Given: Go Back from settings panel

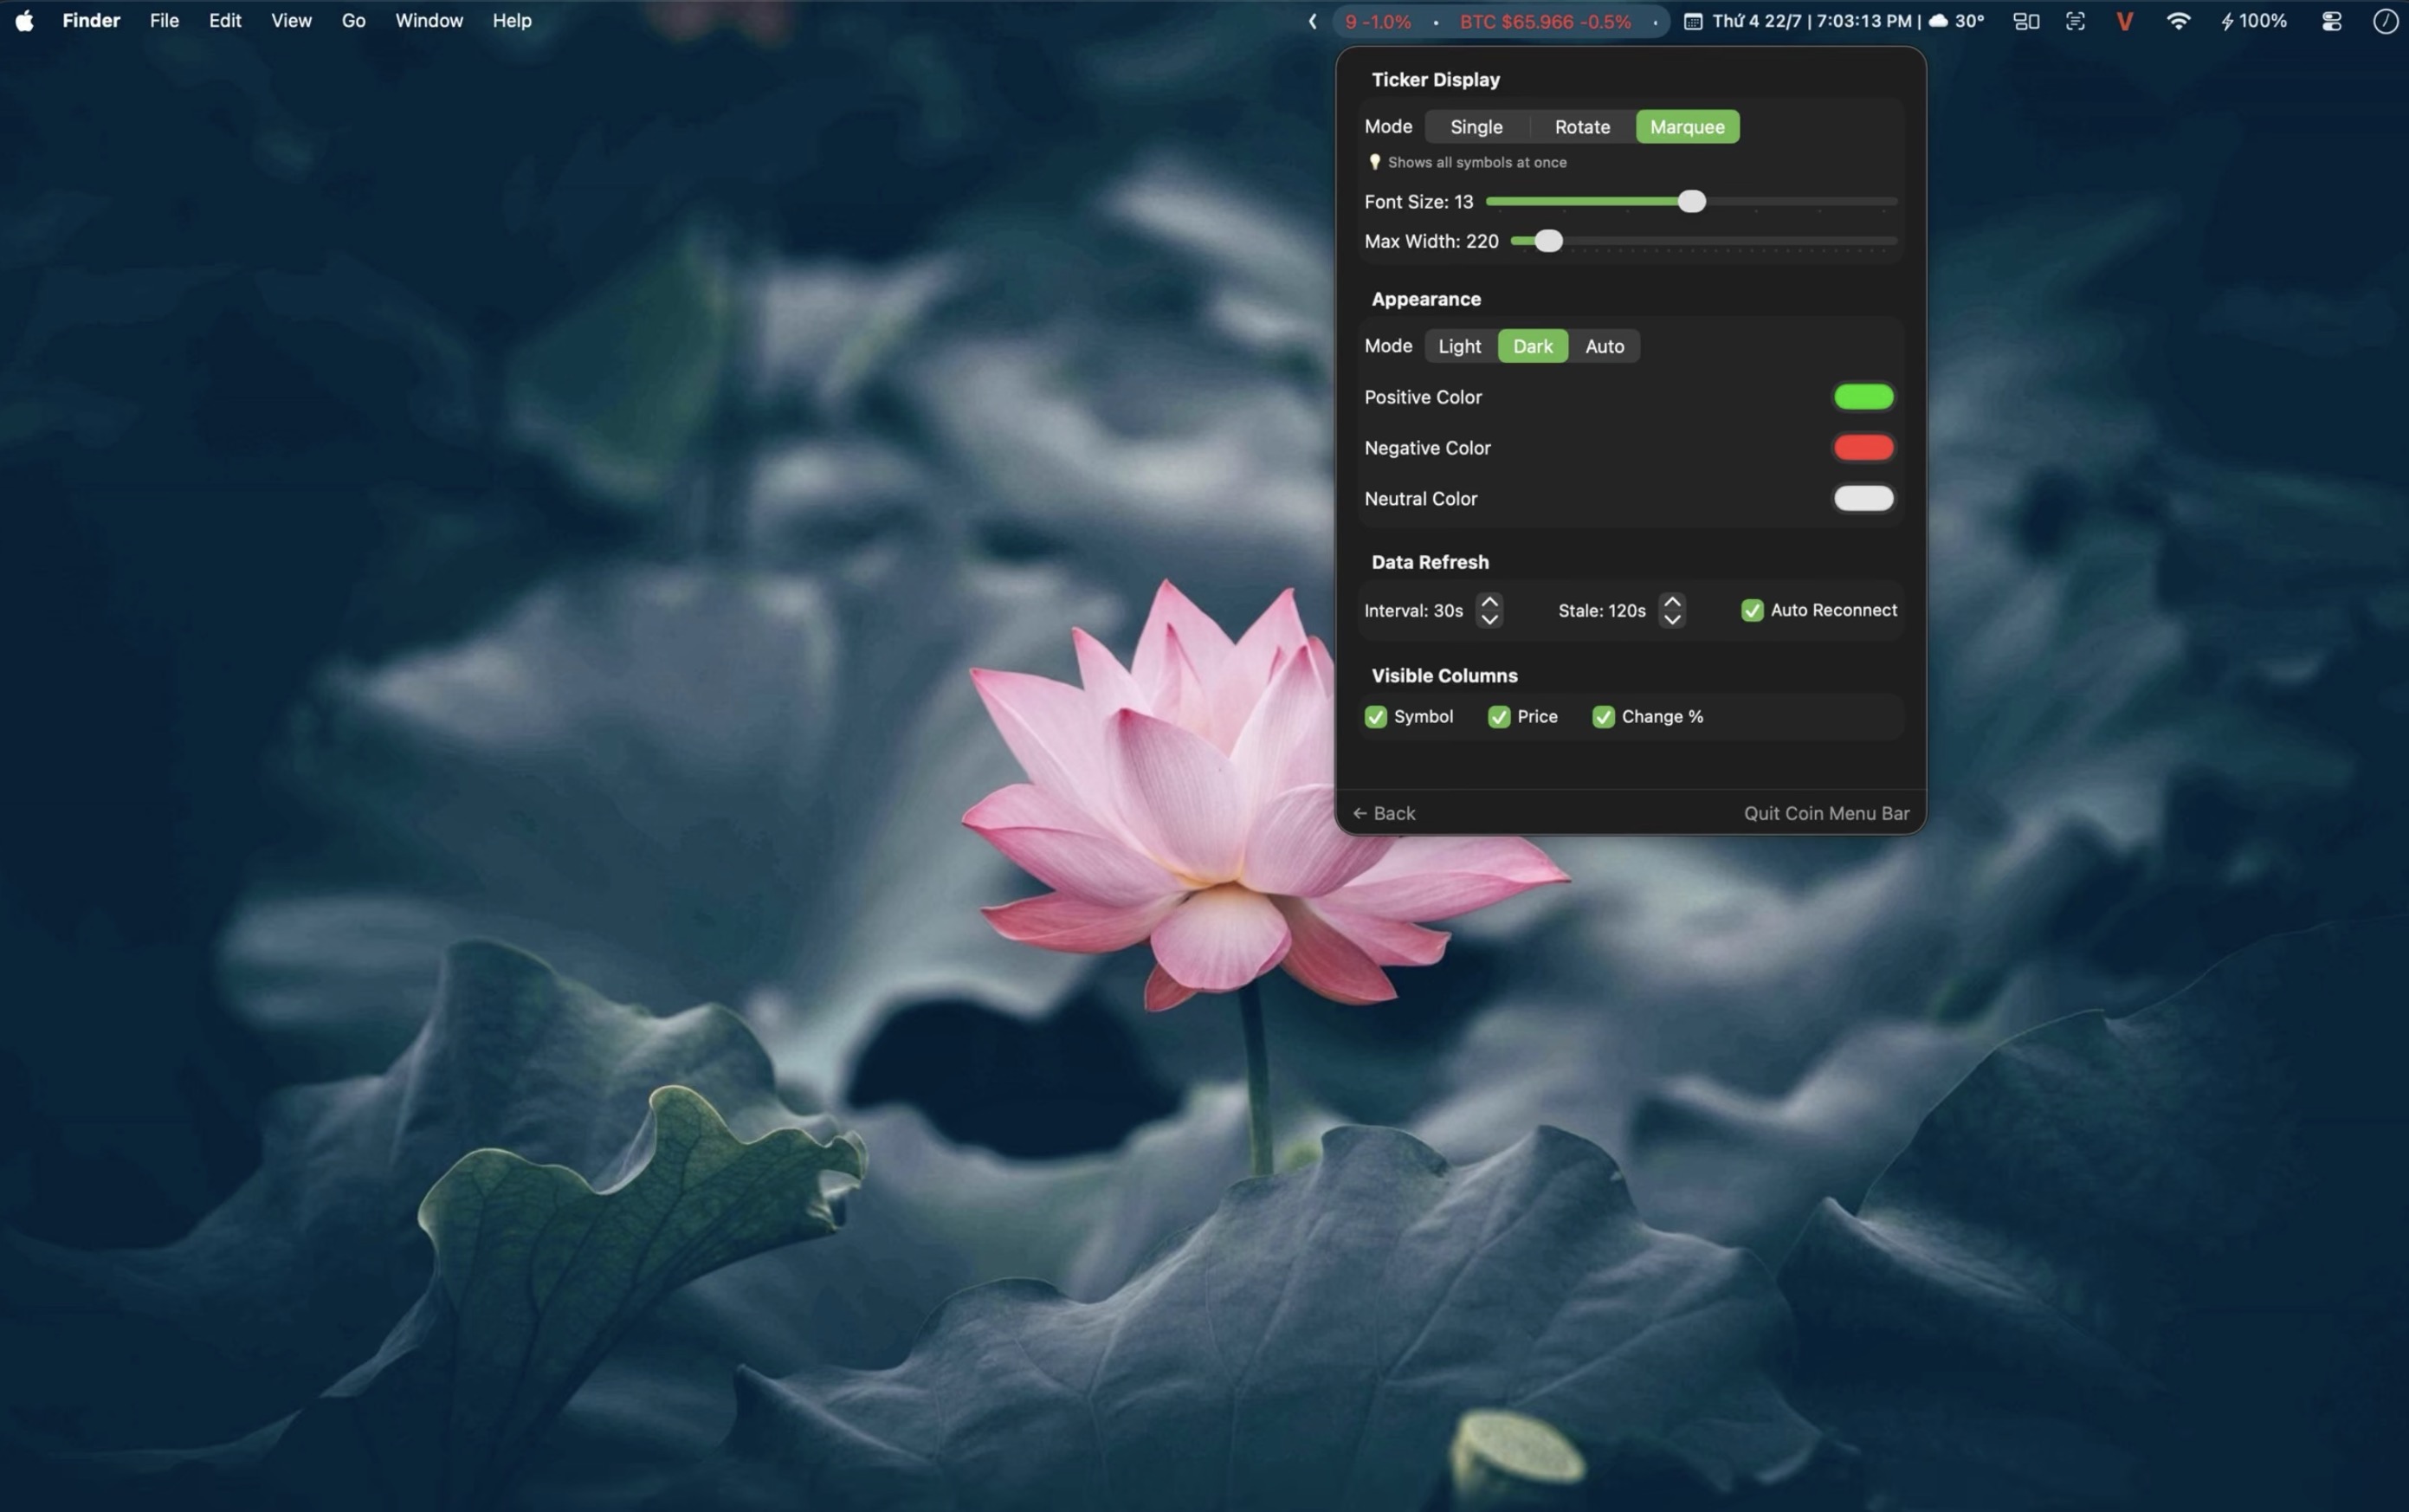Looking at the screenshot, I should 1384,814.
